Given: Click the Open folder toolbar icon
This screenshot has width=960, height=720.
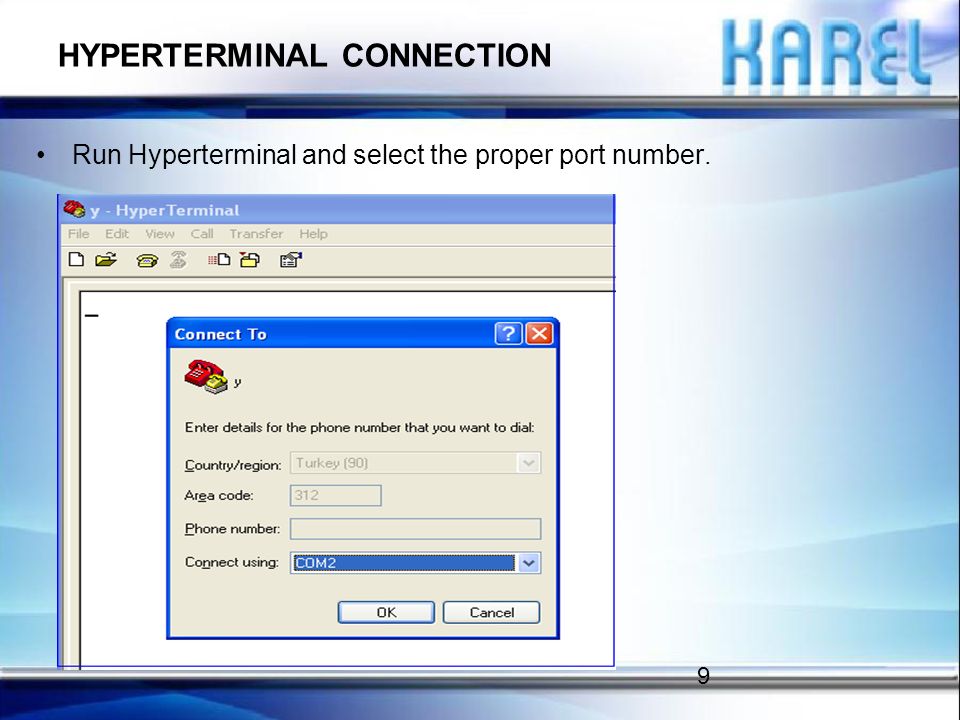Looking at the screenshot, I should pyautogui.click(x=106, y=260).
